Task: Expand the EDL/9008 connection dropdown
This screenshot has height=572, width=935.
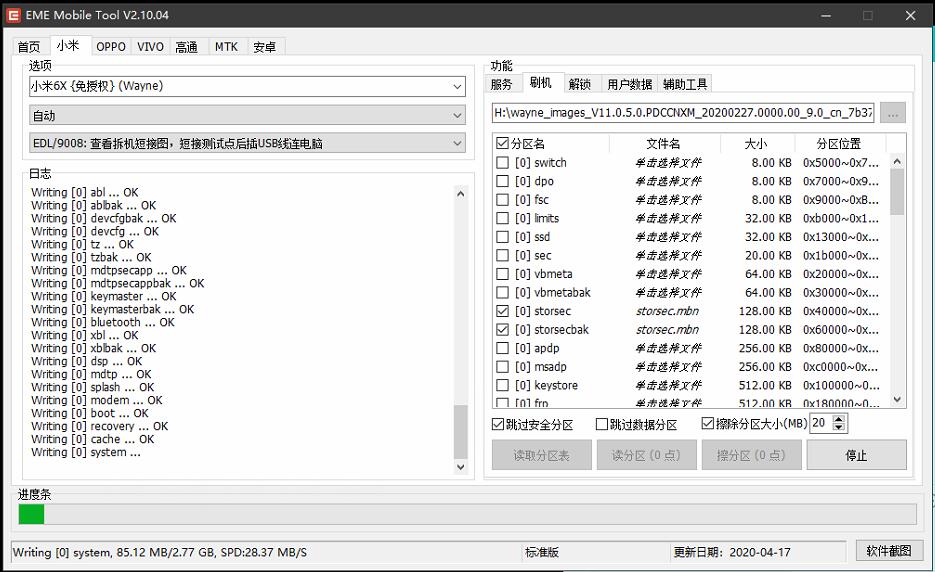Action: (x=457, y=143)
